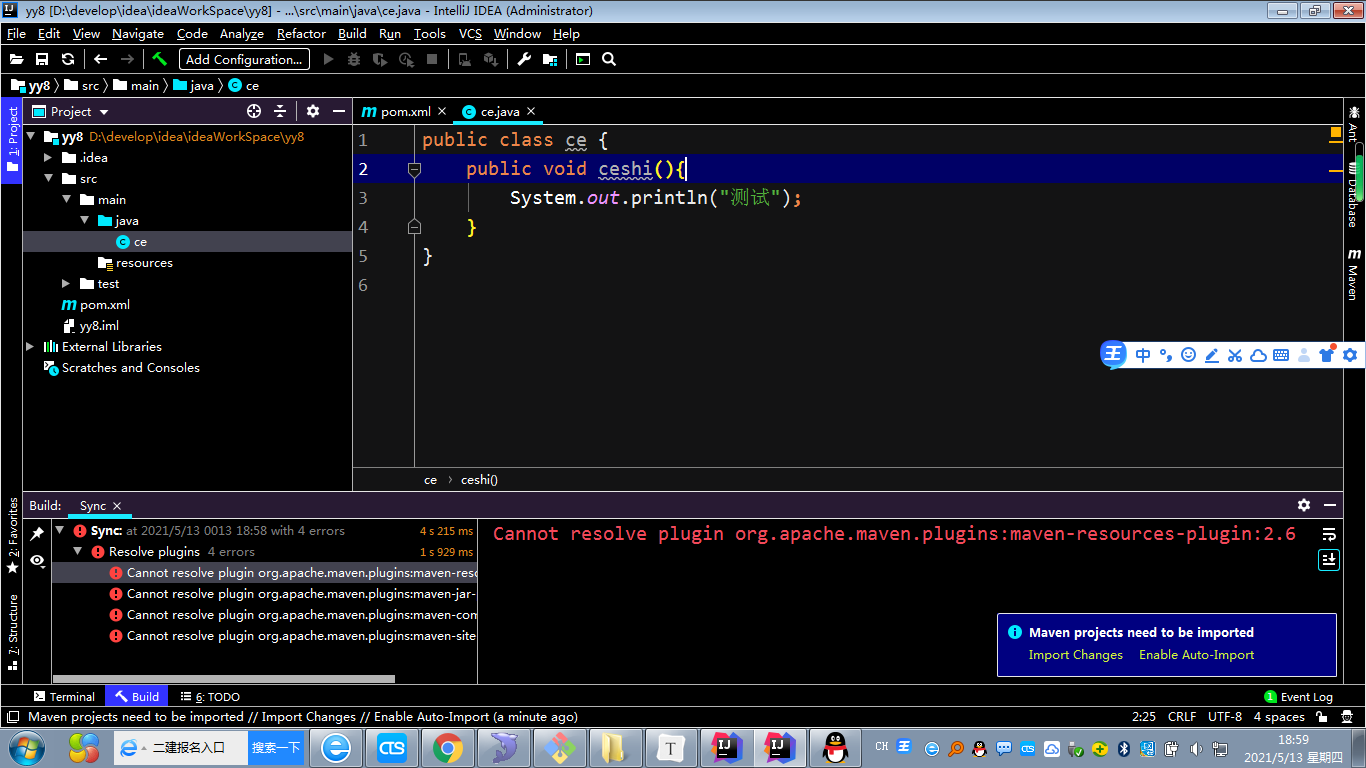The width and height of the screenshot is (1366, 768).
Task: Collapse the Sync root node in Build
Action: (60, 531)
